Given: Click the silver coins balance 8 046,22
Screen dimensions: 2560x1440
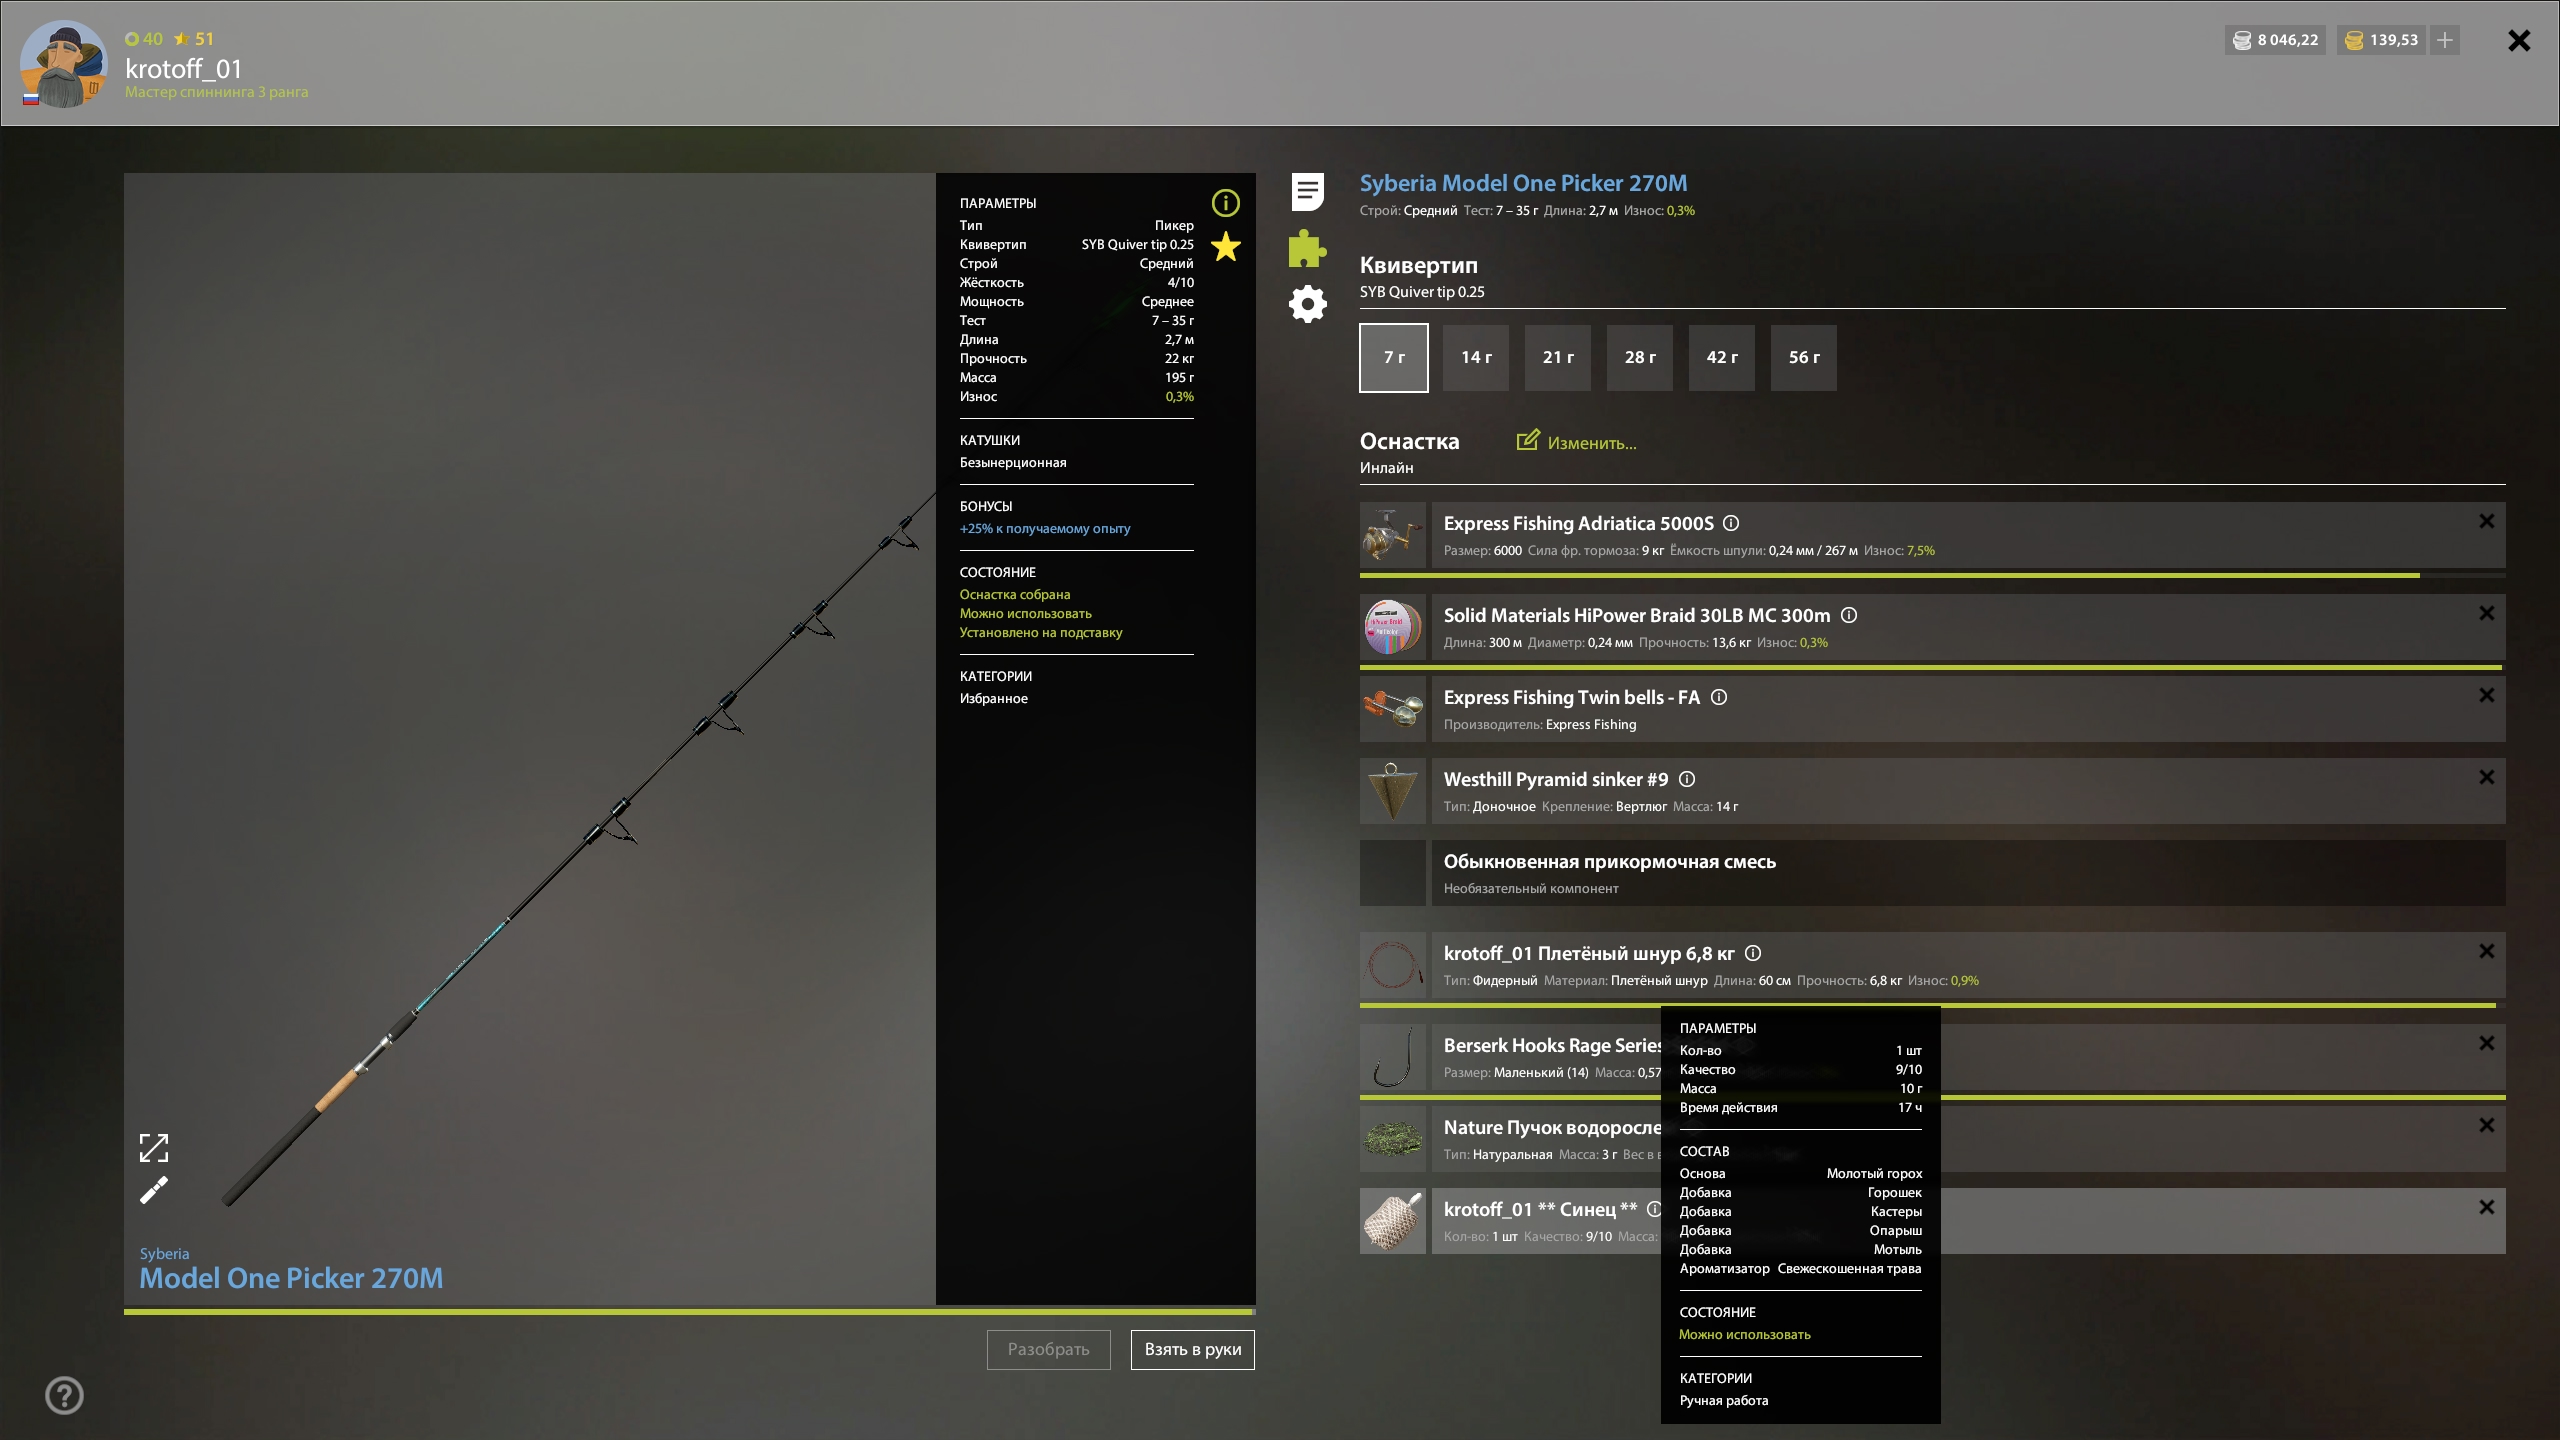Looking at the screenshot, I should pyautogui.click(x=2275, y=40).
